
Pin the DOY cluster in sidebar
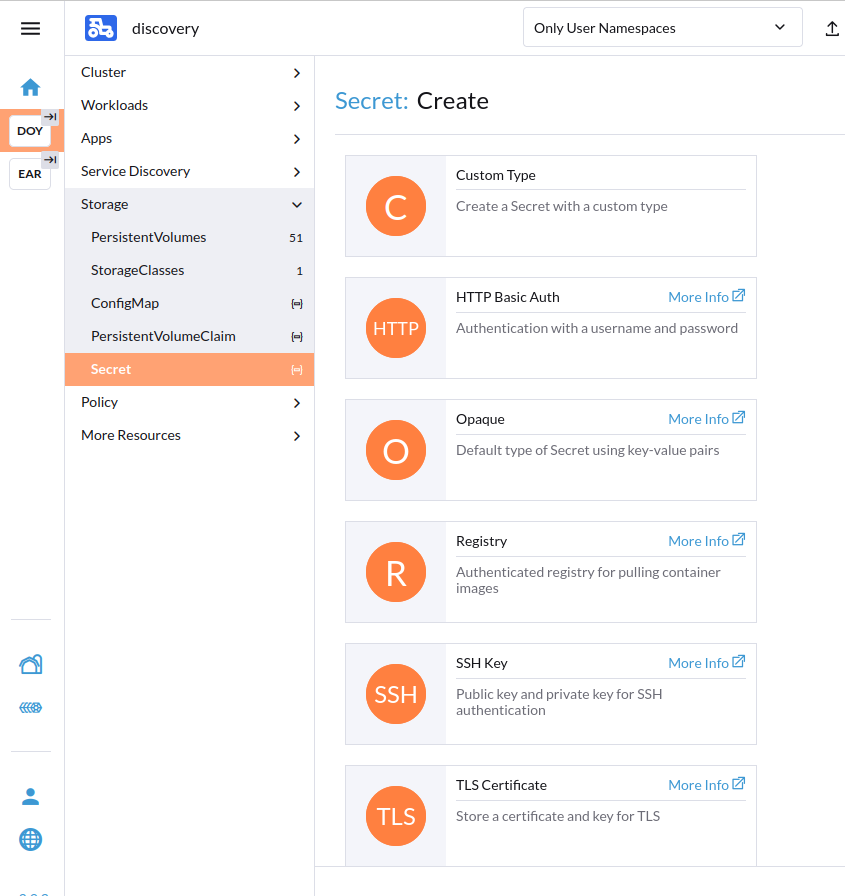coord(50,117)
